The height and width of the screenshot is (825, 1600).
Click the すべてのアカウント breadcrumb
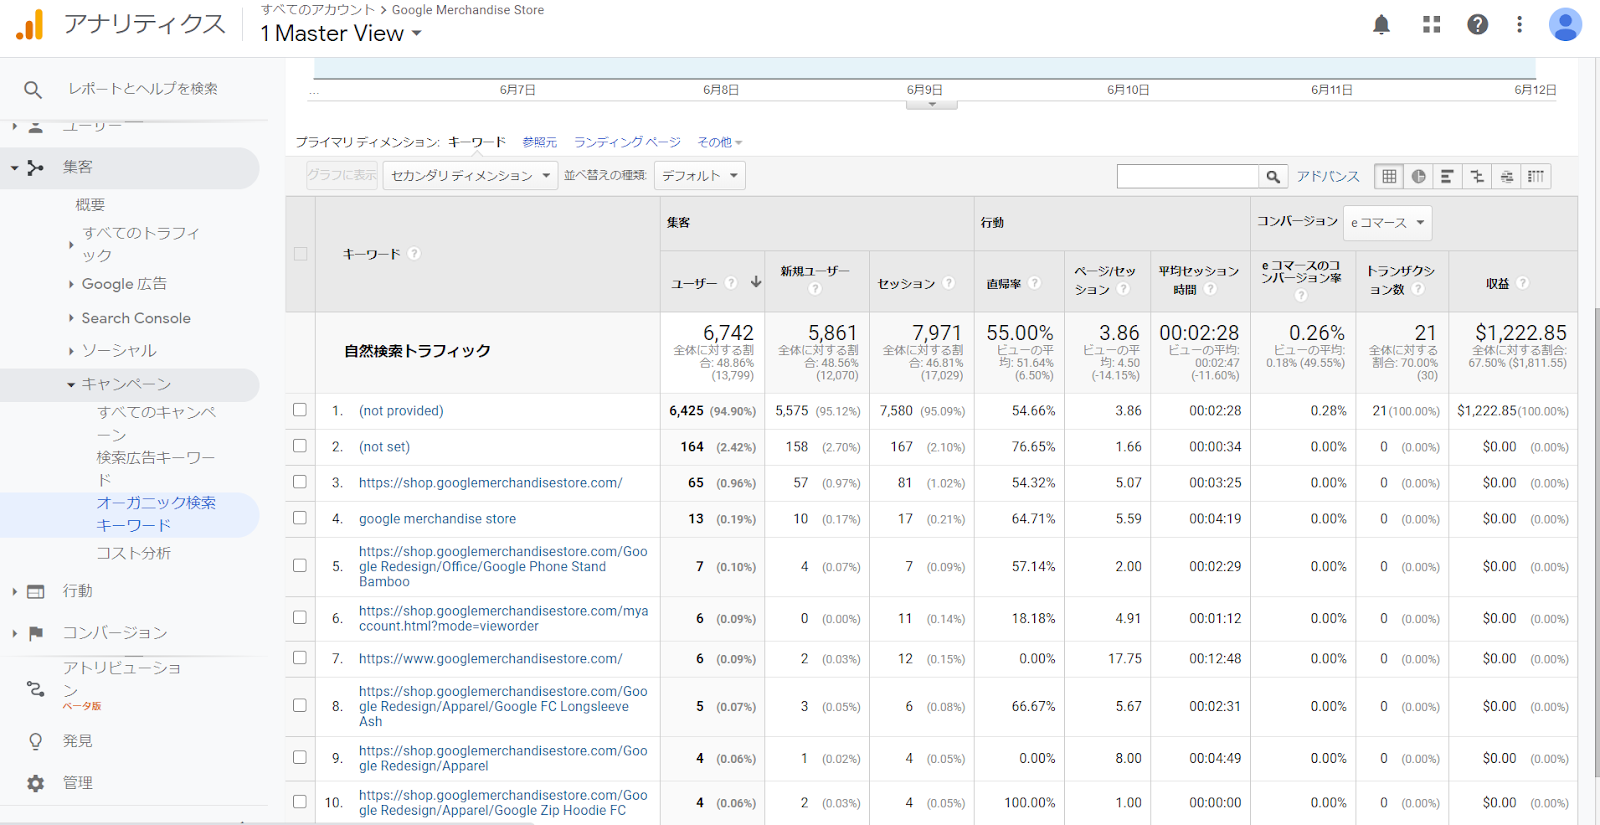coord(318,9)
